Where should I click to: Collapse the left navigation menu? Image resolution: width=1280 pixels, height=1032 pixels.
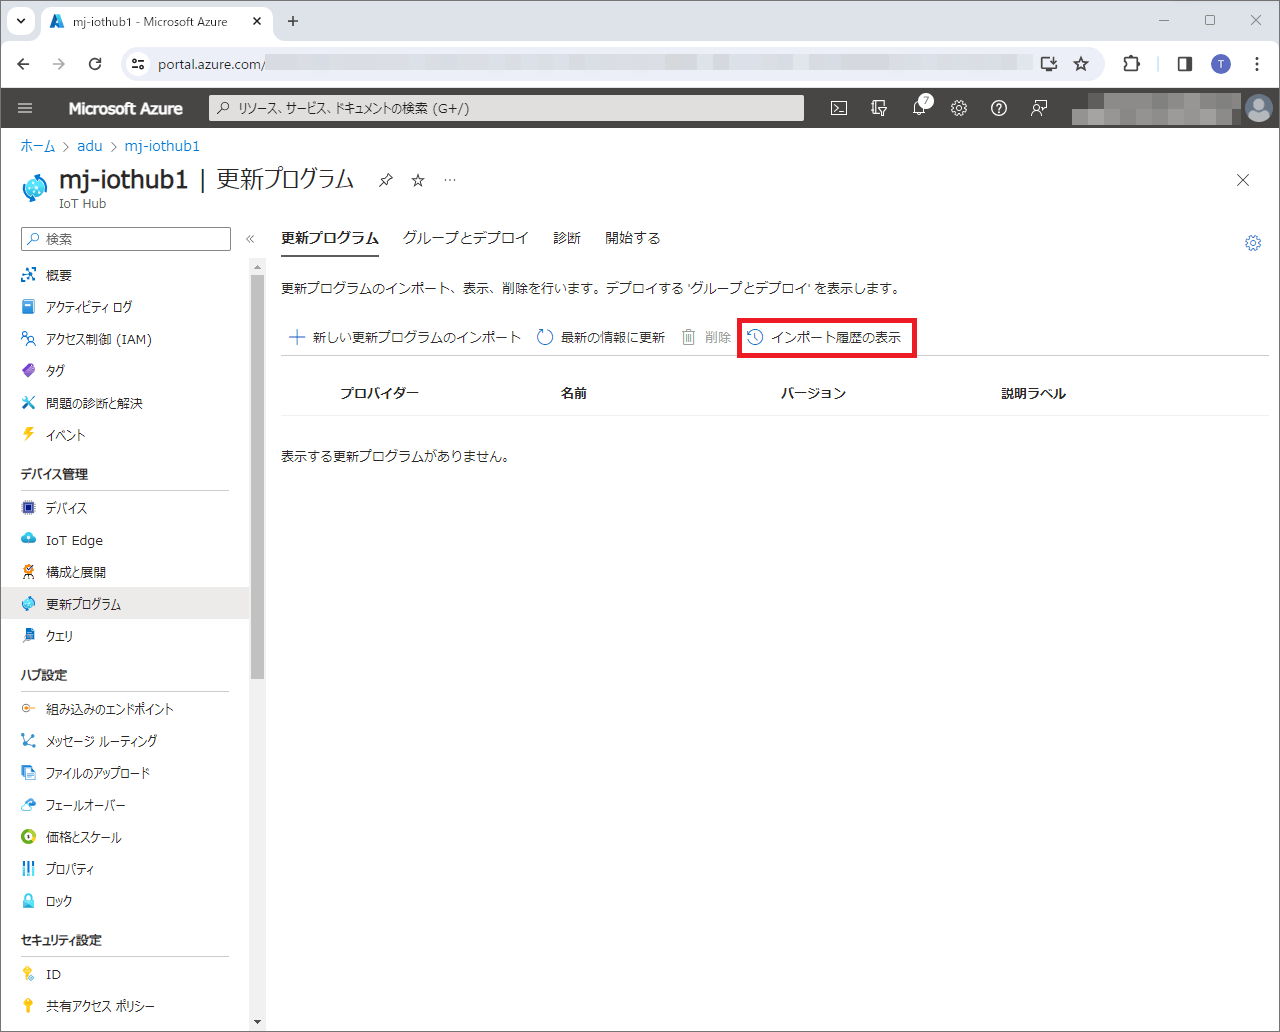pos(250,239)
